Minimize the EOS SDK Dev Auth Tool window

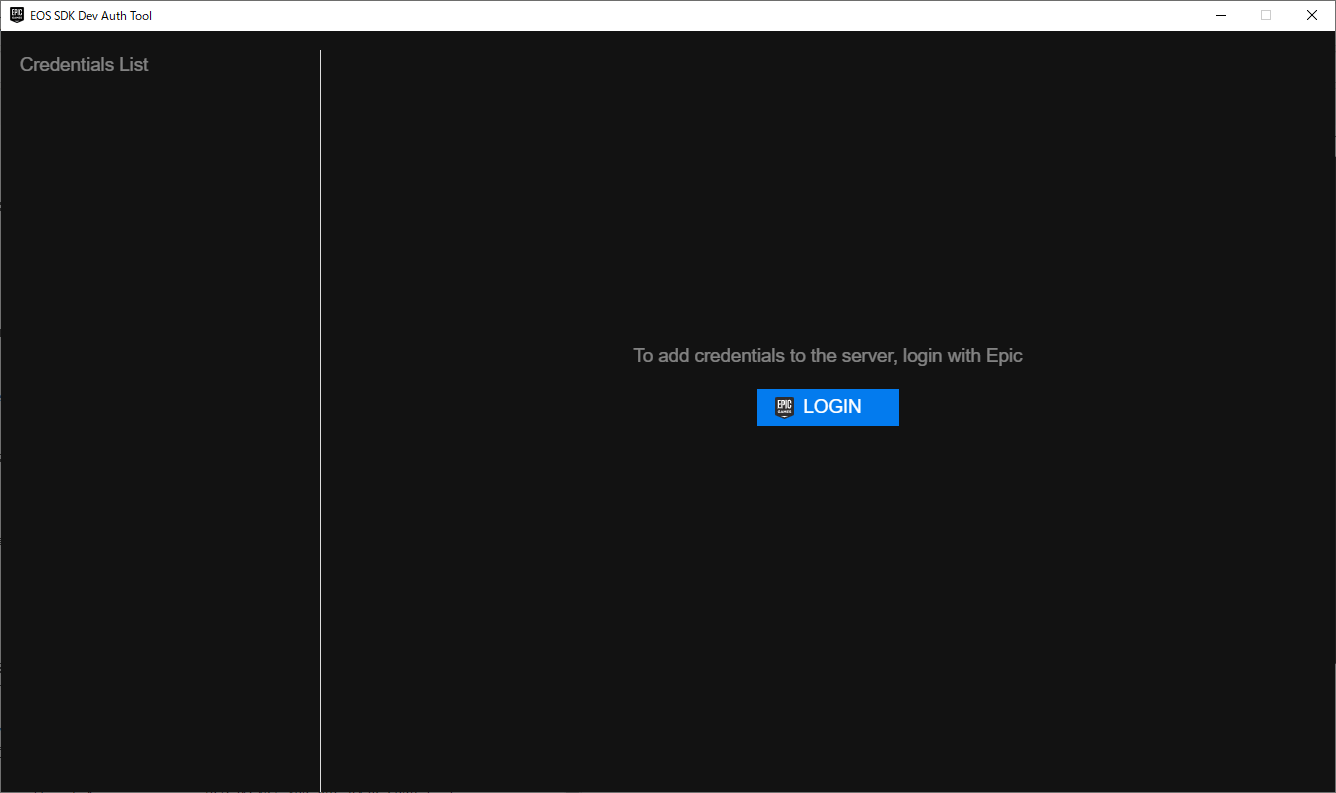1221,15
